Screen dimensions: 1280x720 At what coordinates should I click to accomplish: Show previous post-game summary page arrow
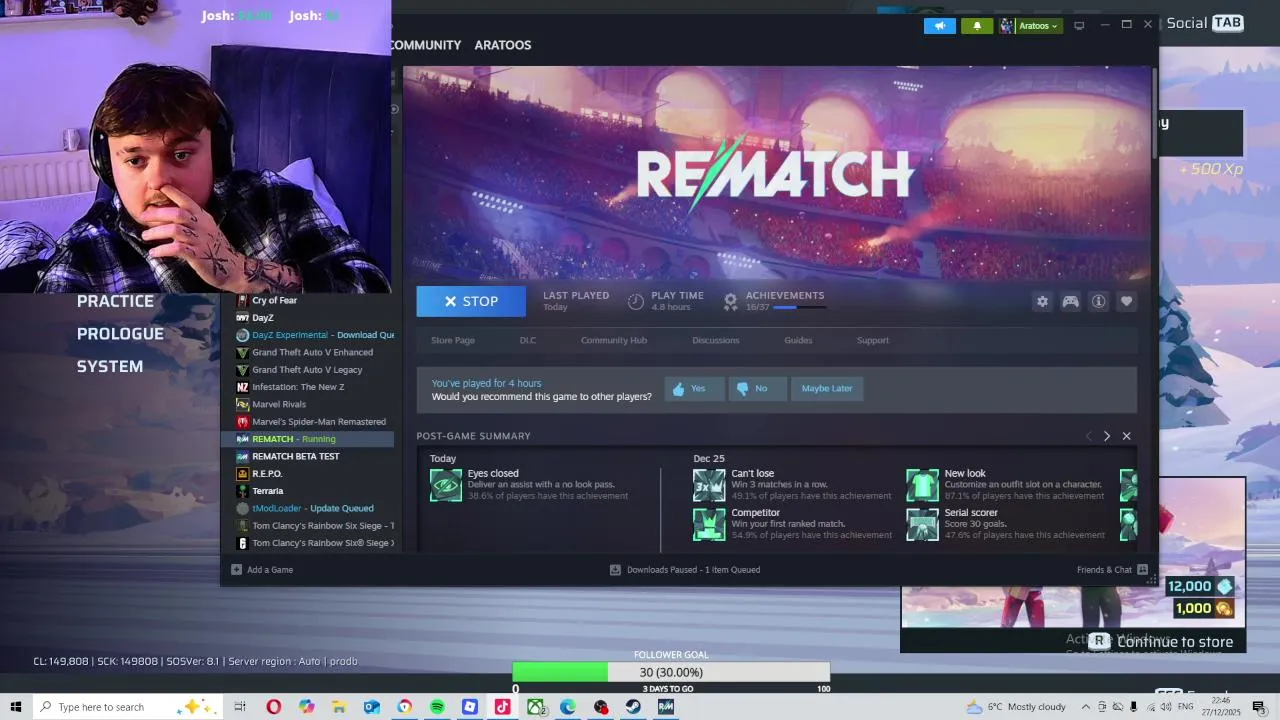[x=1089, y=436]
